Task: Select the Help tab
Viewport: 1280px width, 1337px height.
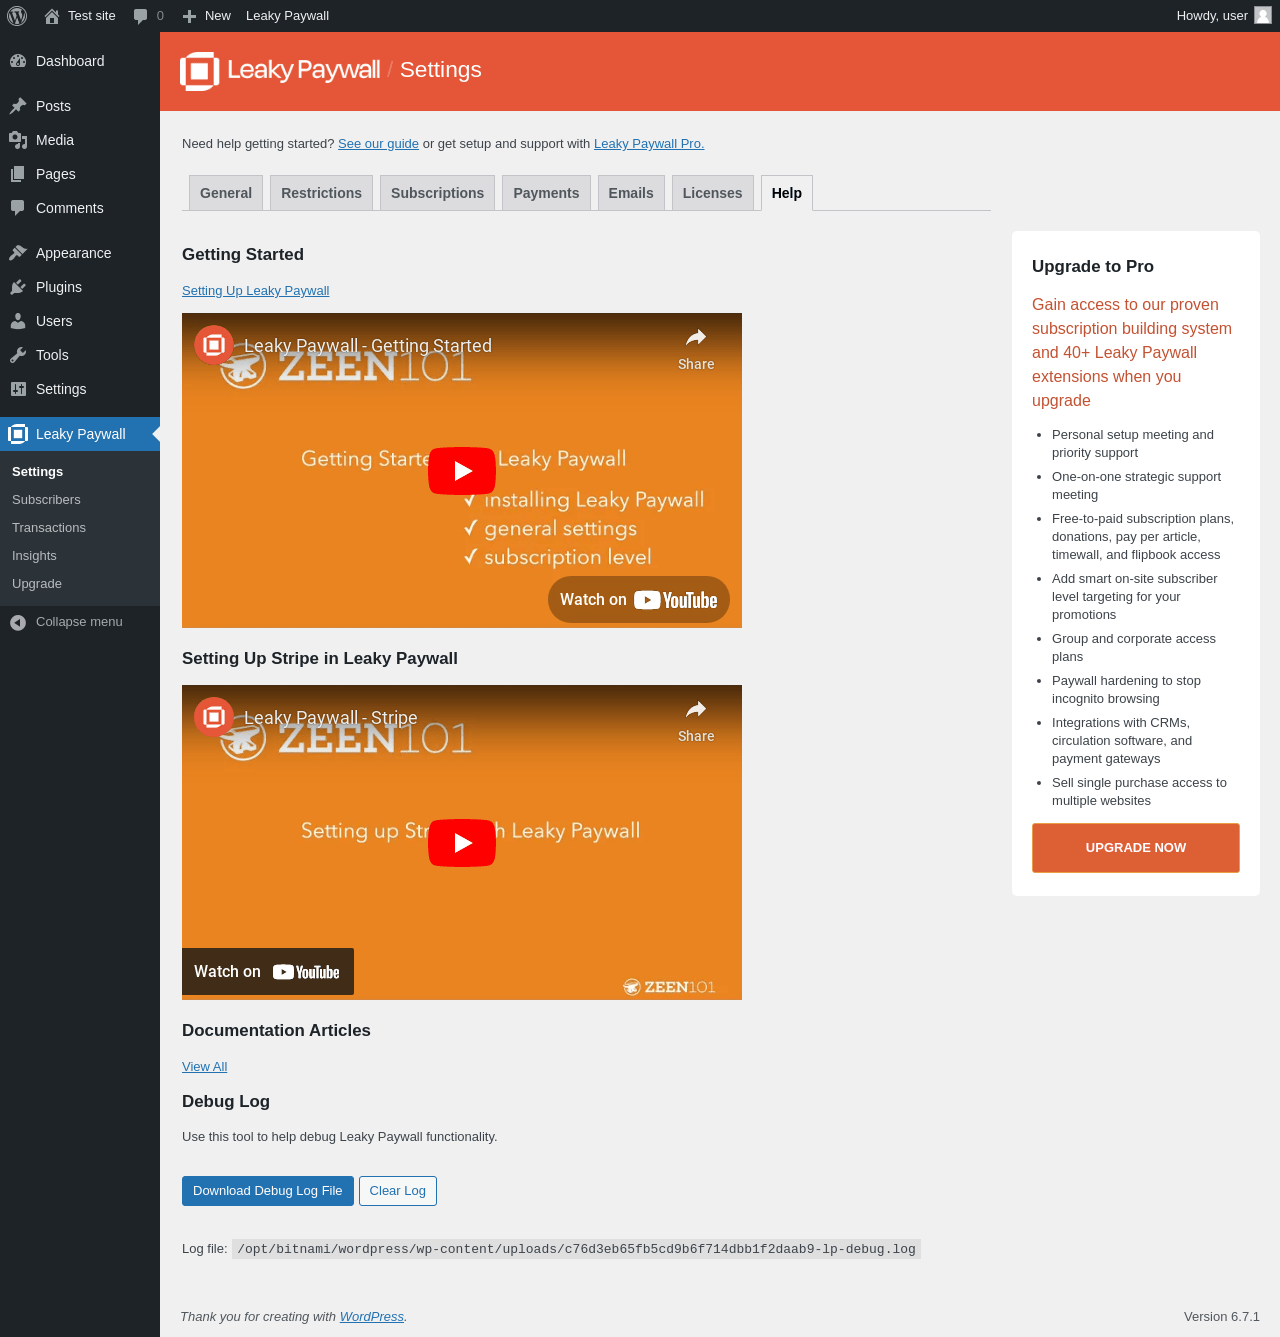Action: (787, 193)
